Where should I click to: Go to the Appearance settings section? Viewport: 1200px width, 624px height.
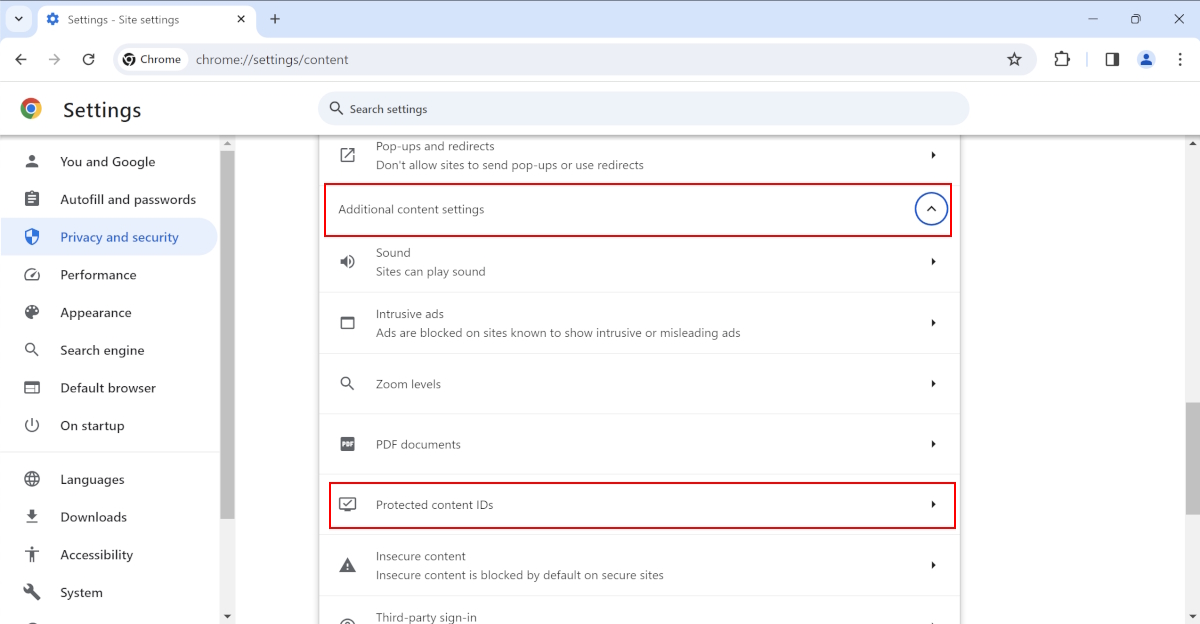[96, 312]
